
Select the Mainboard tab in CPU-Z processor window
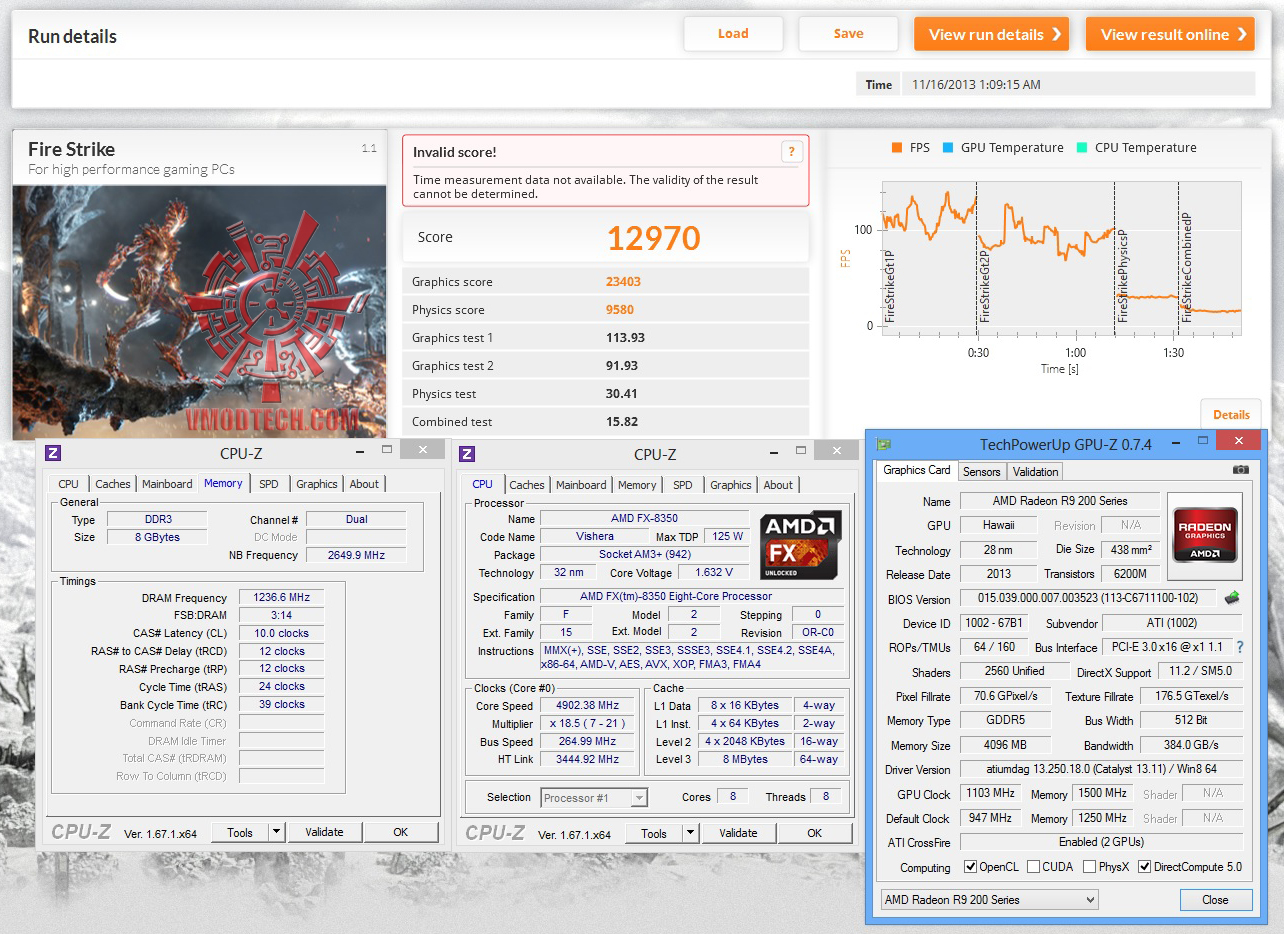pyautogui.click(x=581, y=485)
